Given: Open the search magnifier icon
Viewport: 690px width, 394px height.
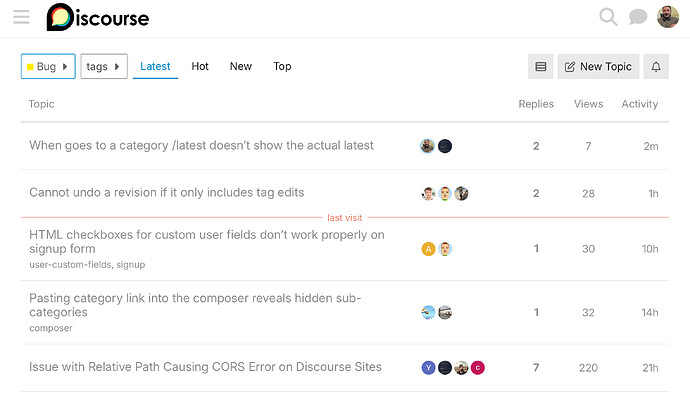Looking at the screenshot, I should click(x=608, y=17).
